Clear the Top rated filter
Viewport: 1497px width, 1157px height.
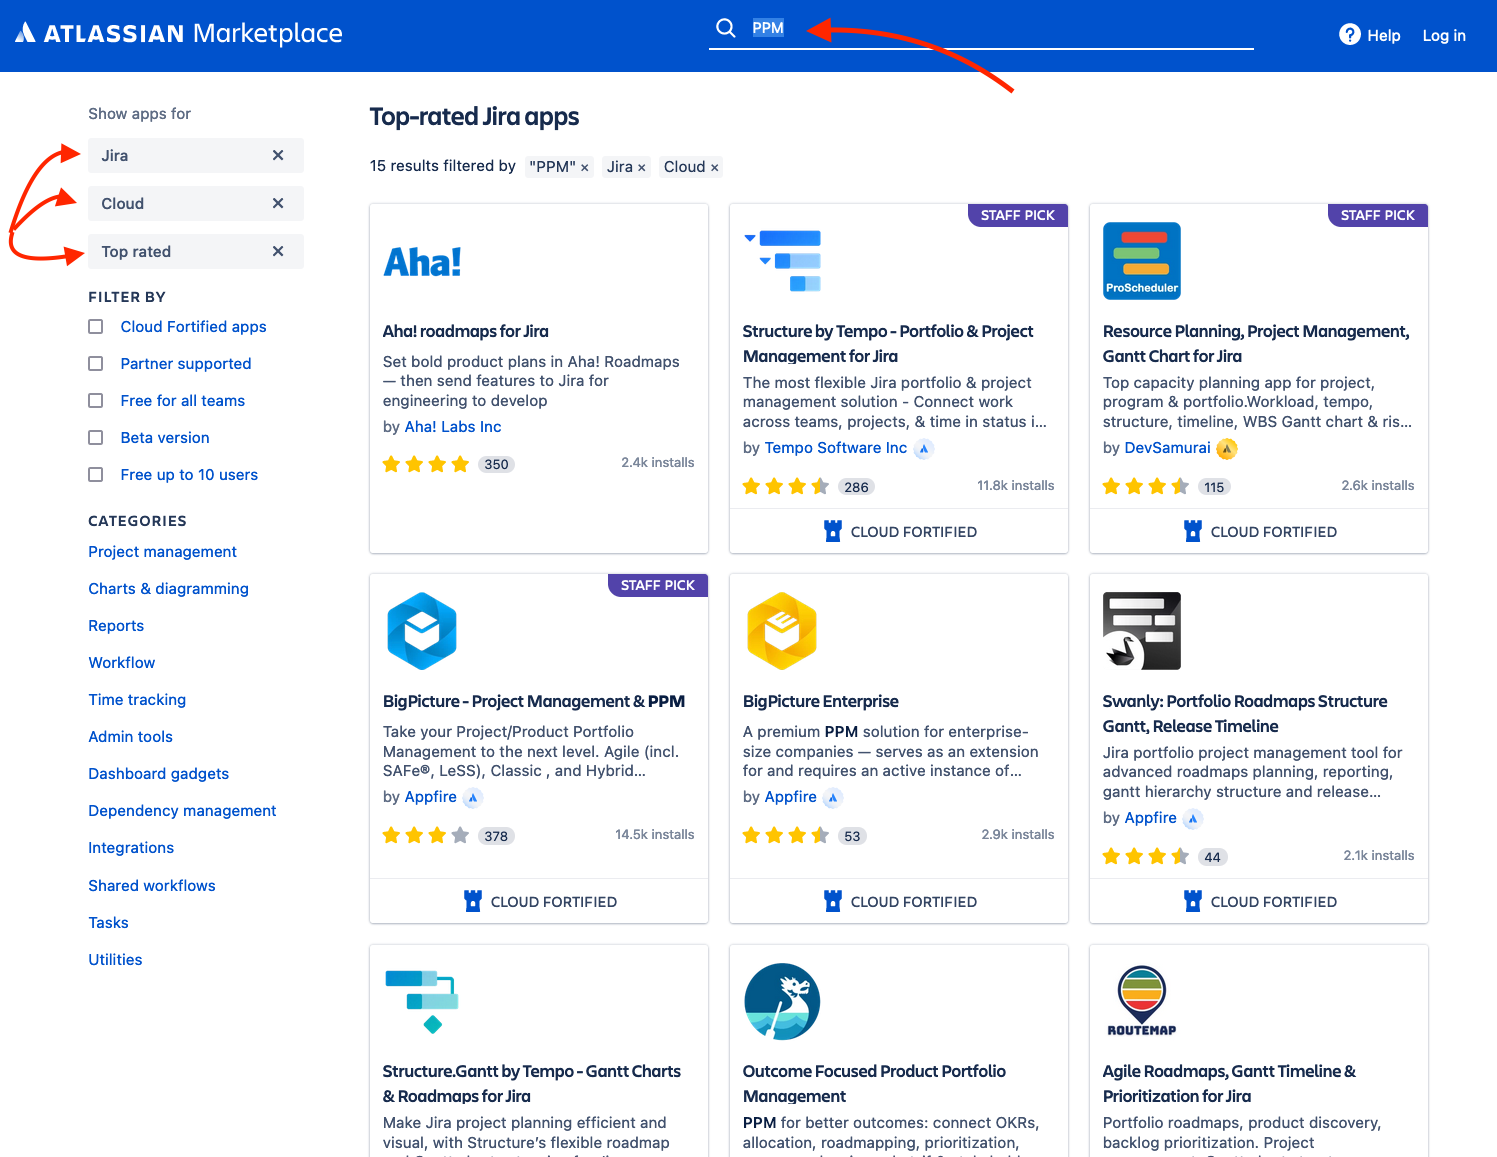click(x=277, y=251)
